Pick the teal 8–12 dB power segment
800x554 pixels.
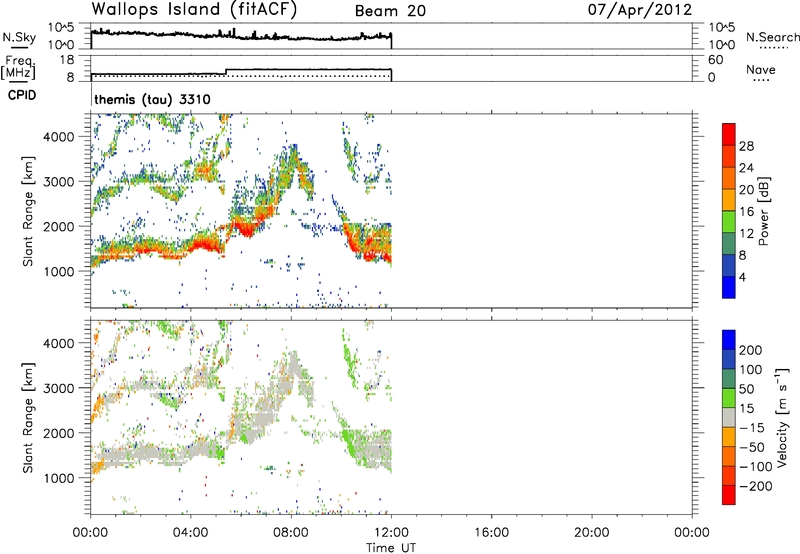pos(729,244)
